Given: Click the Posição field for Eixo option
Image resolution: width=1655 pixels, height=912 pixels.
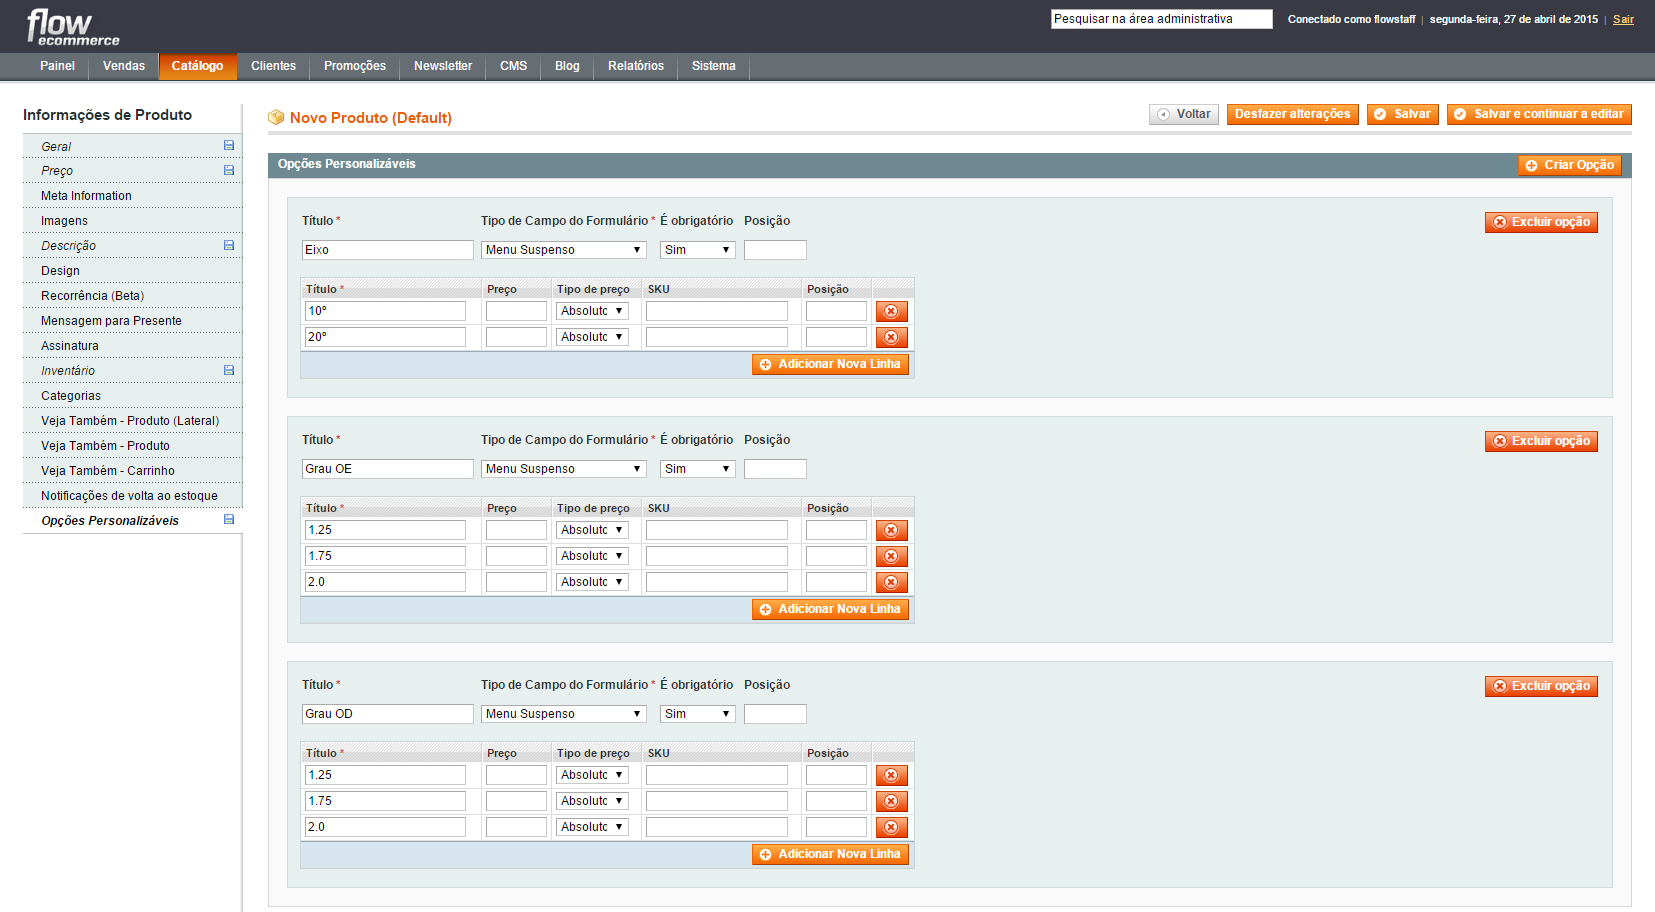Looking at the screenshot, I should tap(775, 250).
